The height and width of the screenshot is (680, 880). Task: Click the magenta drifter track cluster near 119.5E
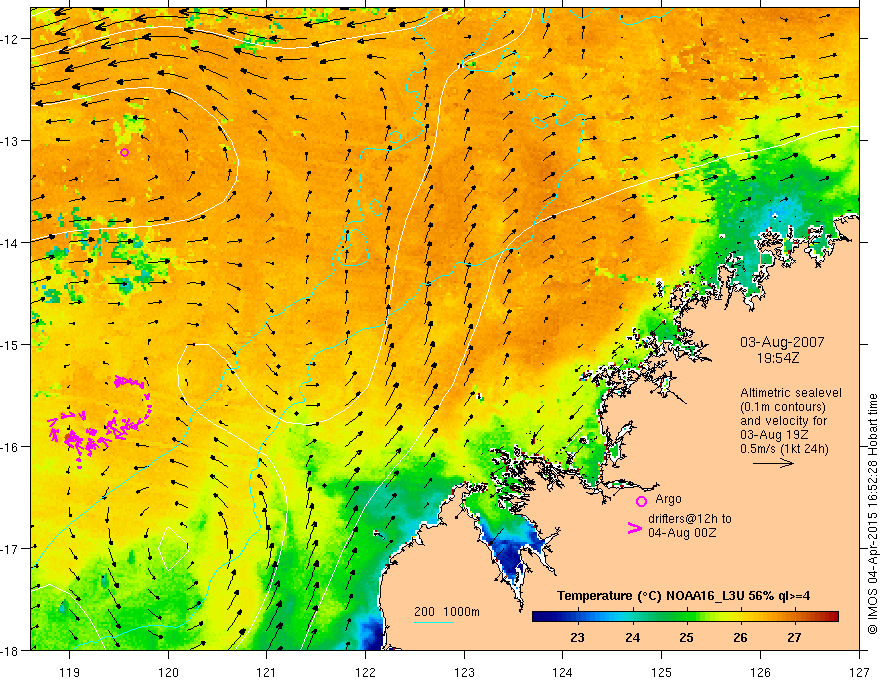click(101, 421)
